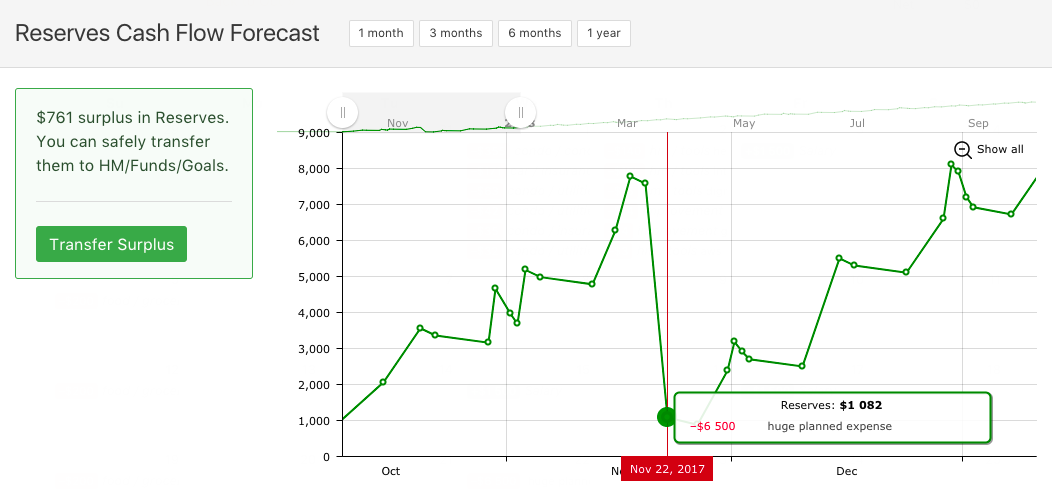The height and width of the screenshot is (489, 1052).
Task: Click the zoom-out magnifier icon
Action: pyautogui.click(x=963, y=149)
